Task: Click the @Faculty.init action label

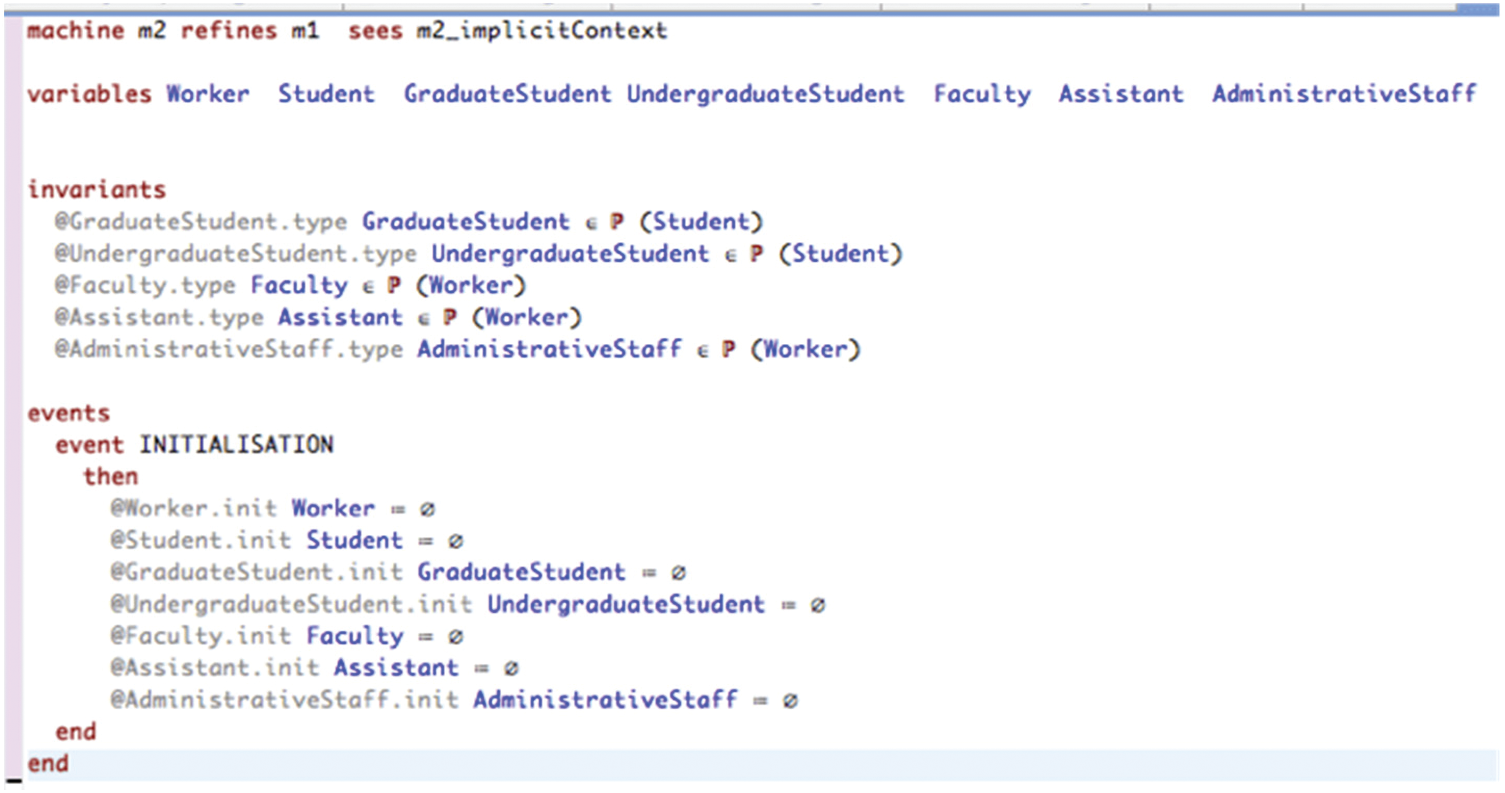Action: [x=202, y=636]
